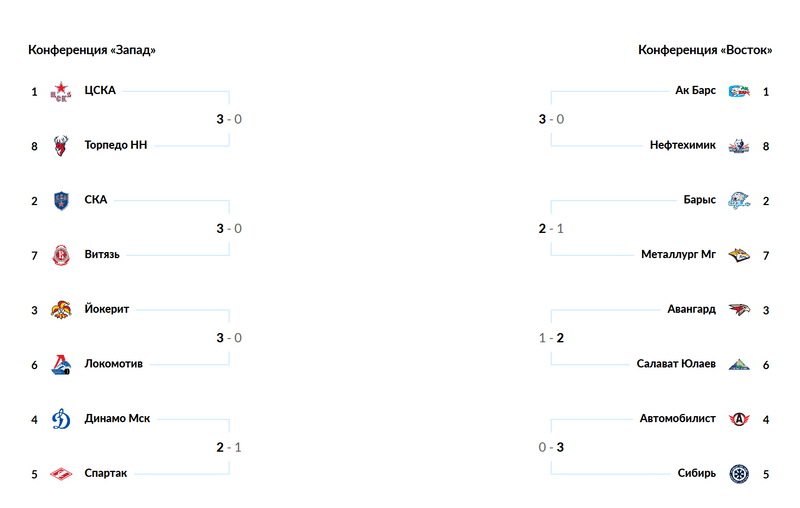Open the ЦСКА team name link
This screenshot has height=508, width=800.
pyautogui.click(x=100, y=91)
